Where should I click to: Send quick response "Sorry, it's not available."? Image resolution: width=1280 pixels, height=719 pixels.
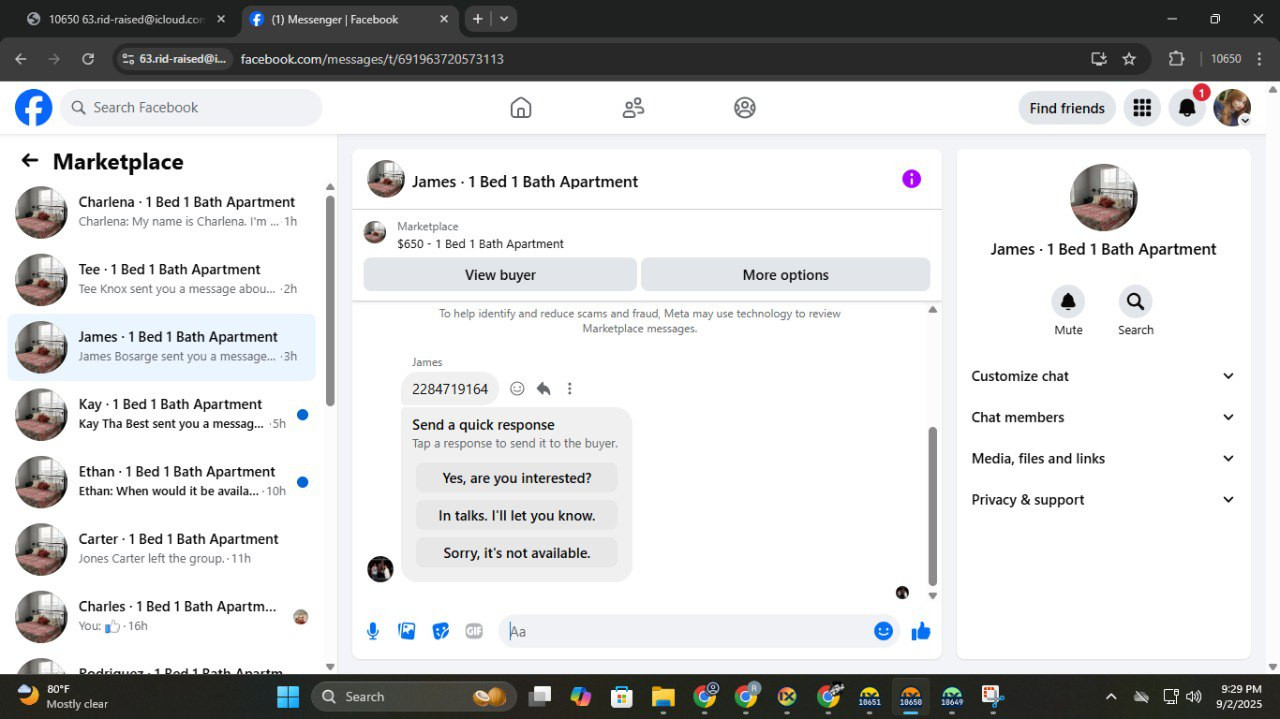pyautogui.click(x=517, y=553)
